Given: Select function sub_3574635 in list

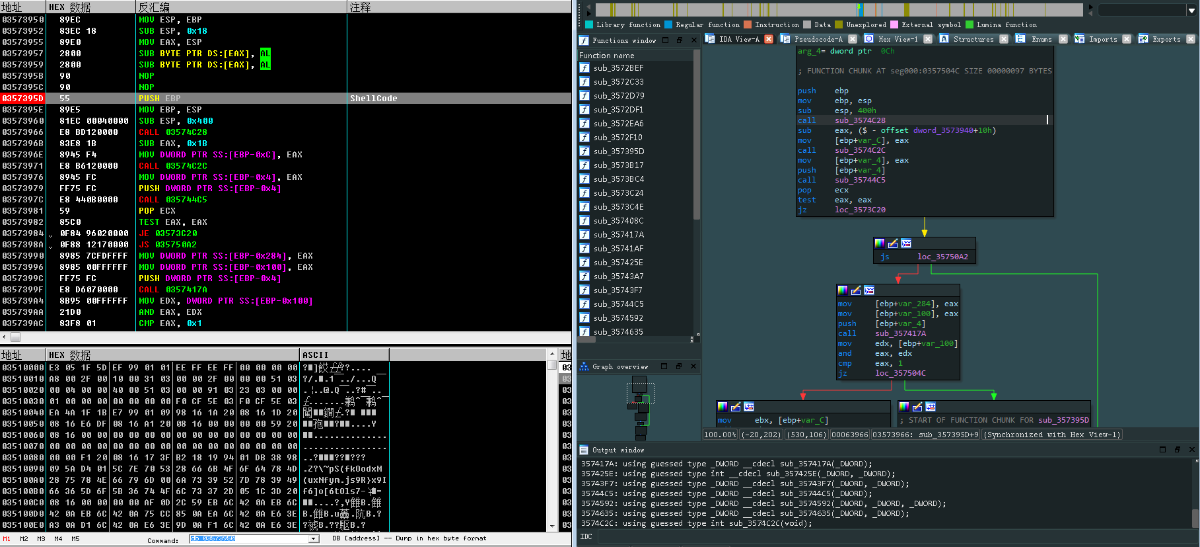Looking at the screenshot, I should coord(637,332).
